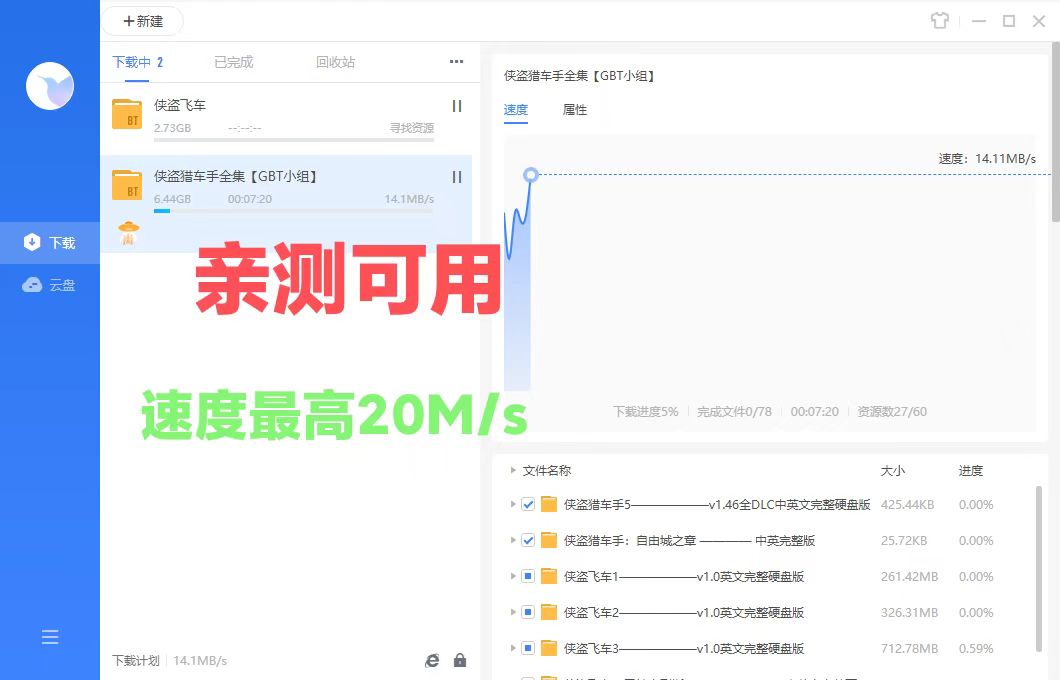
Task: Pause the 侠盗猎车手全集 download
Action: [x=457, y=177]
